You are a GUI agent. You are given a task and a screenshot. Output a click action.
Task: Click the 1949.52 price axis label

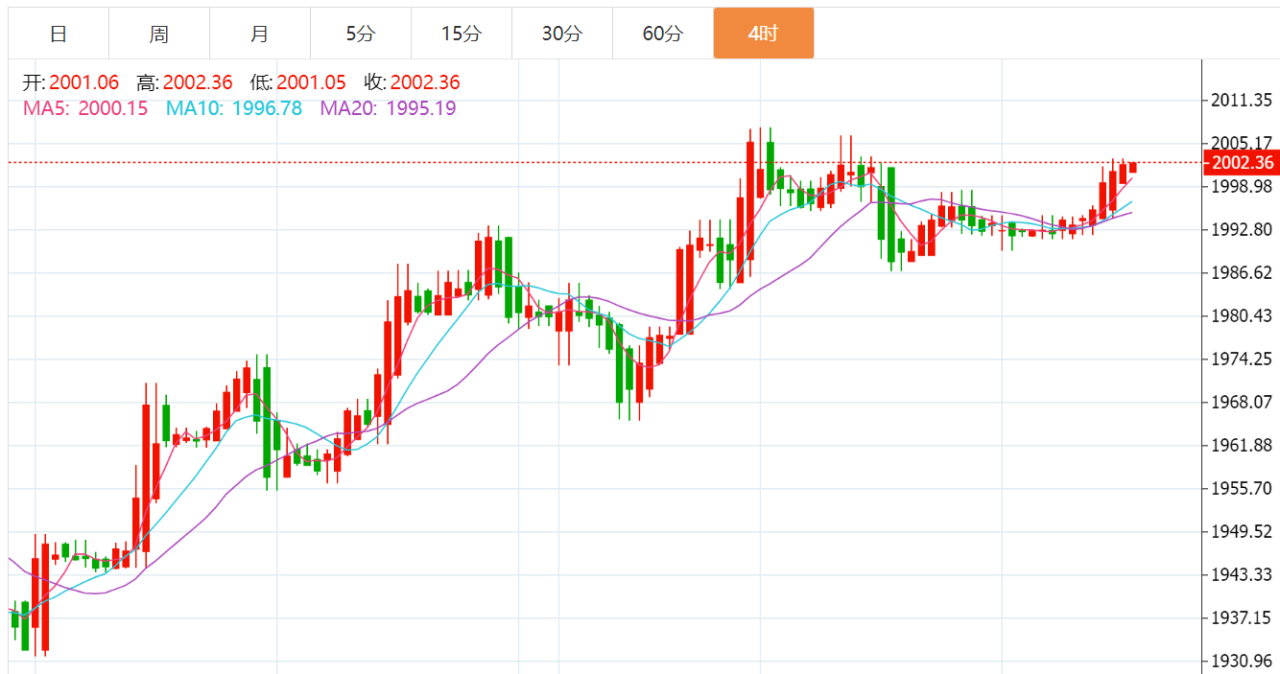(1240, 531)
